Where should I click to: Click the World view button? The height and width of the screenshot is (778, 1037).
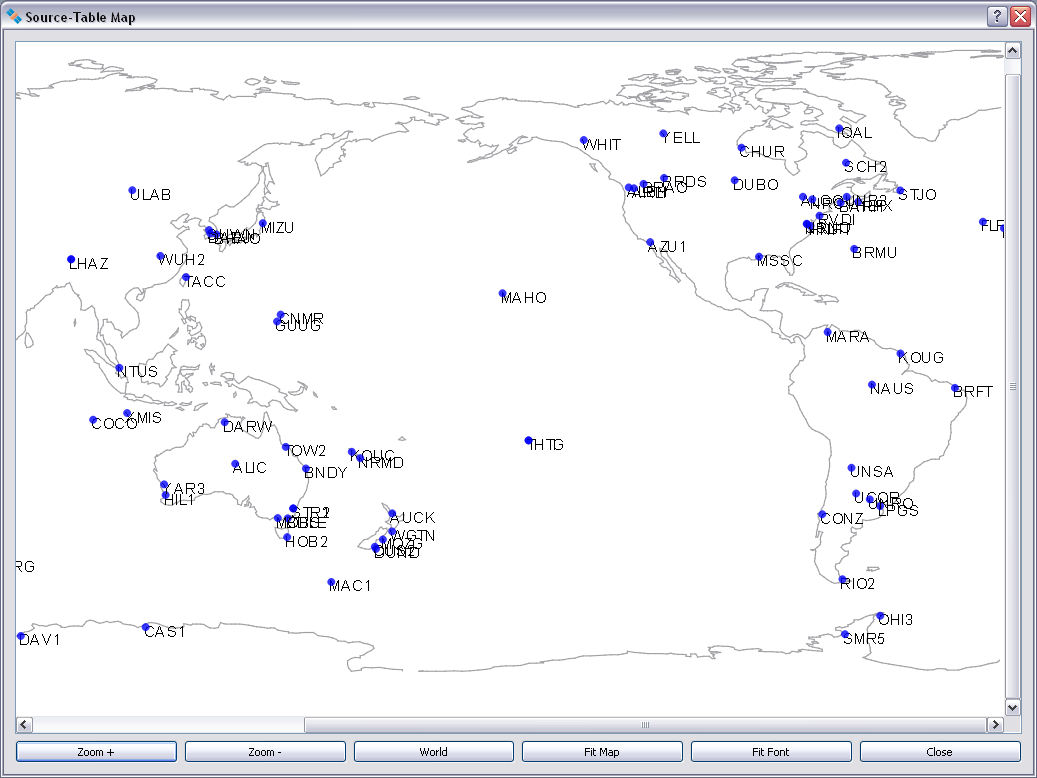[x=433, y=751]
